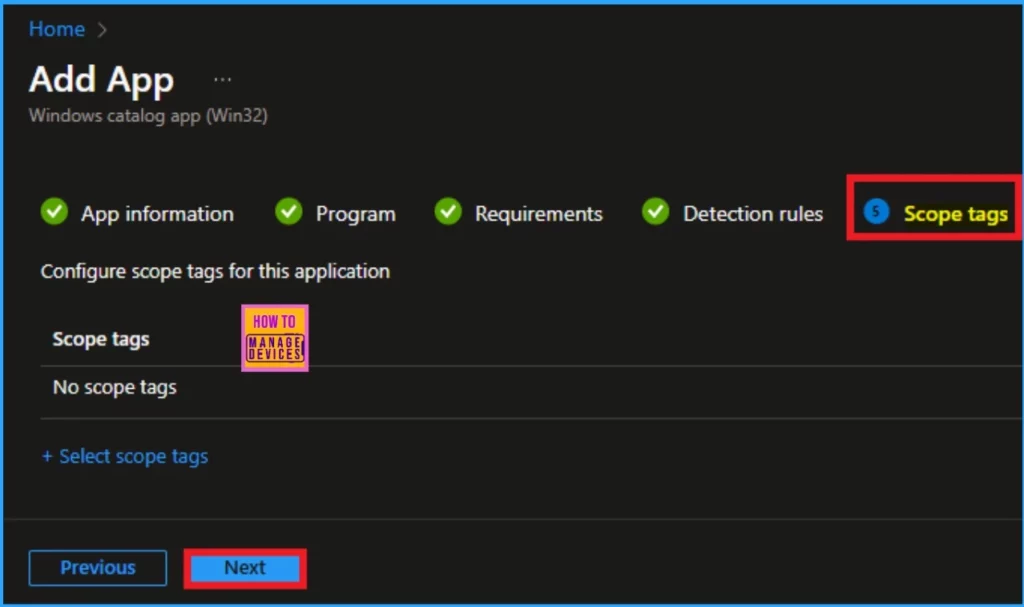Screen dimensions: 1024x607
Task: Click the Configure scope tags description text
Action: [216, 271]
